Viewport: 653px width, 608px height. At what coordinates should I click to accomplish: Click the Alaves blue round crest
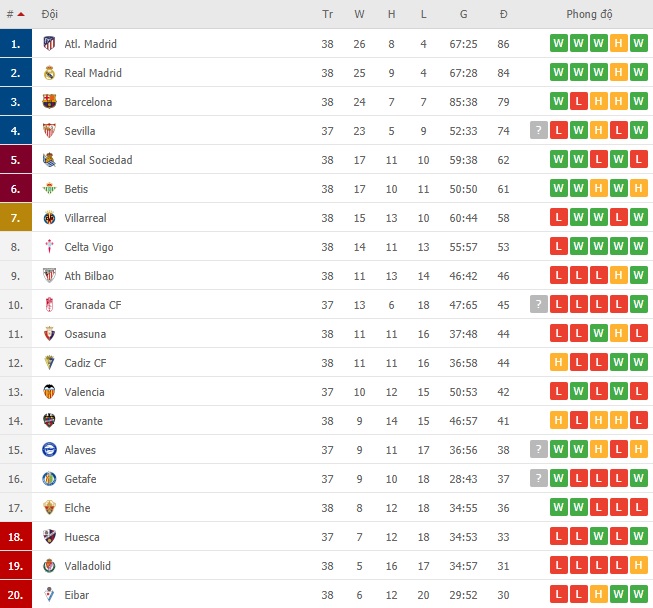pyautogui.click(x=49, y=450)
